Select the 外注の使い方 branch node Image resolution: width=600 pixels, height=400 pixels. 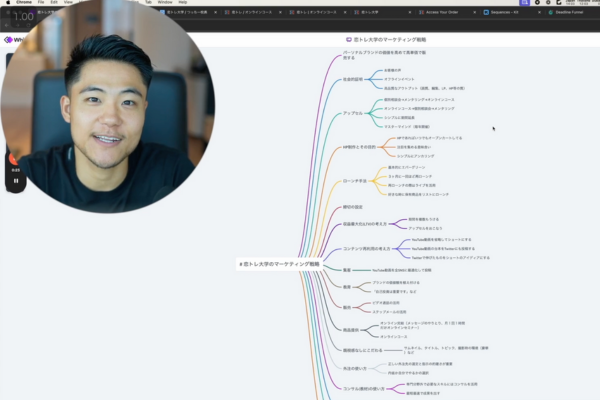tap(355, 369)
